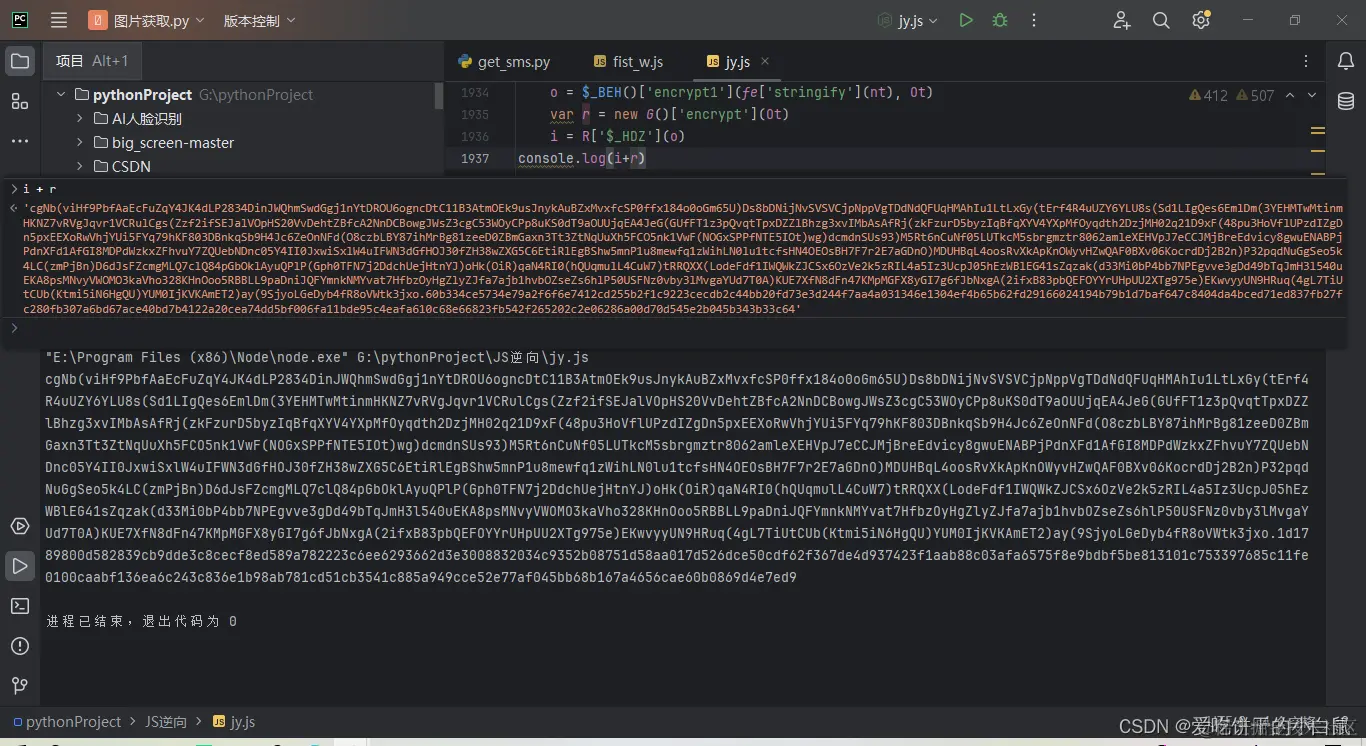1366x746 pixels.
Task: Switch to fist_w.js tab
Action: point(628,61)
